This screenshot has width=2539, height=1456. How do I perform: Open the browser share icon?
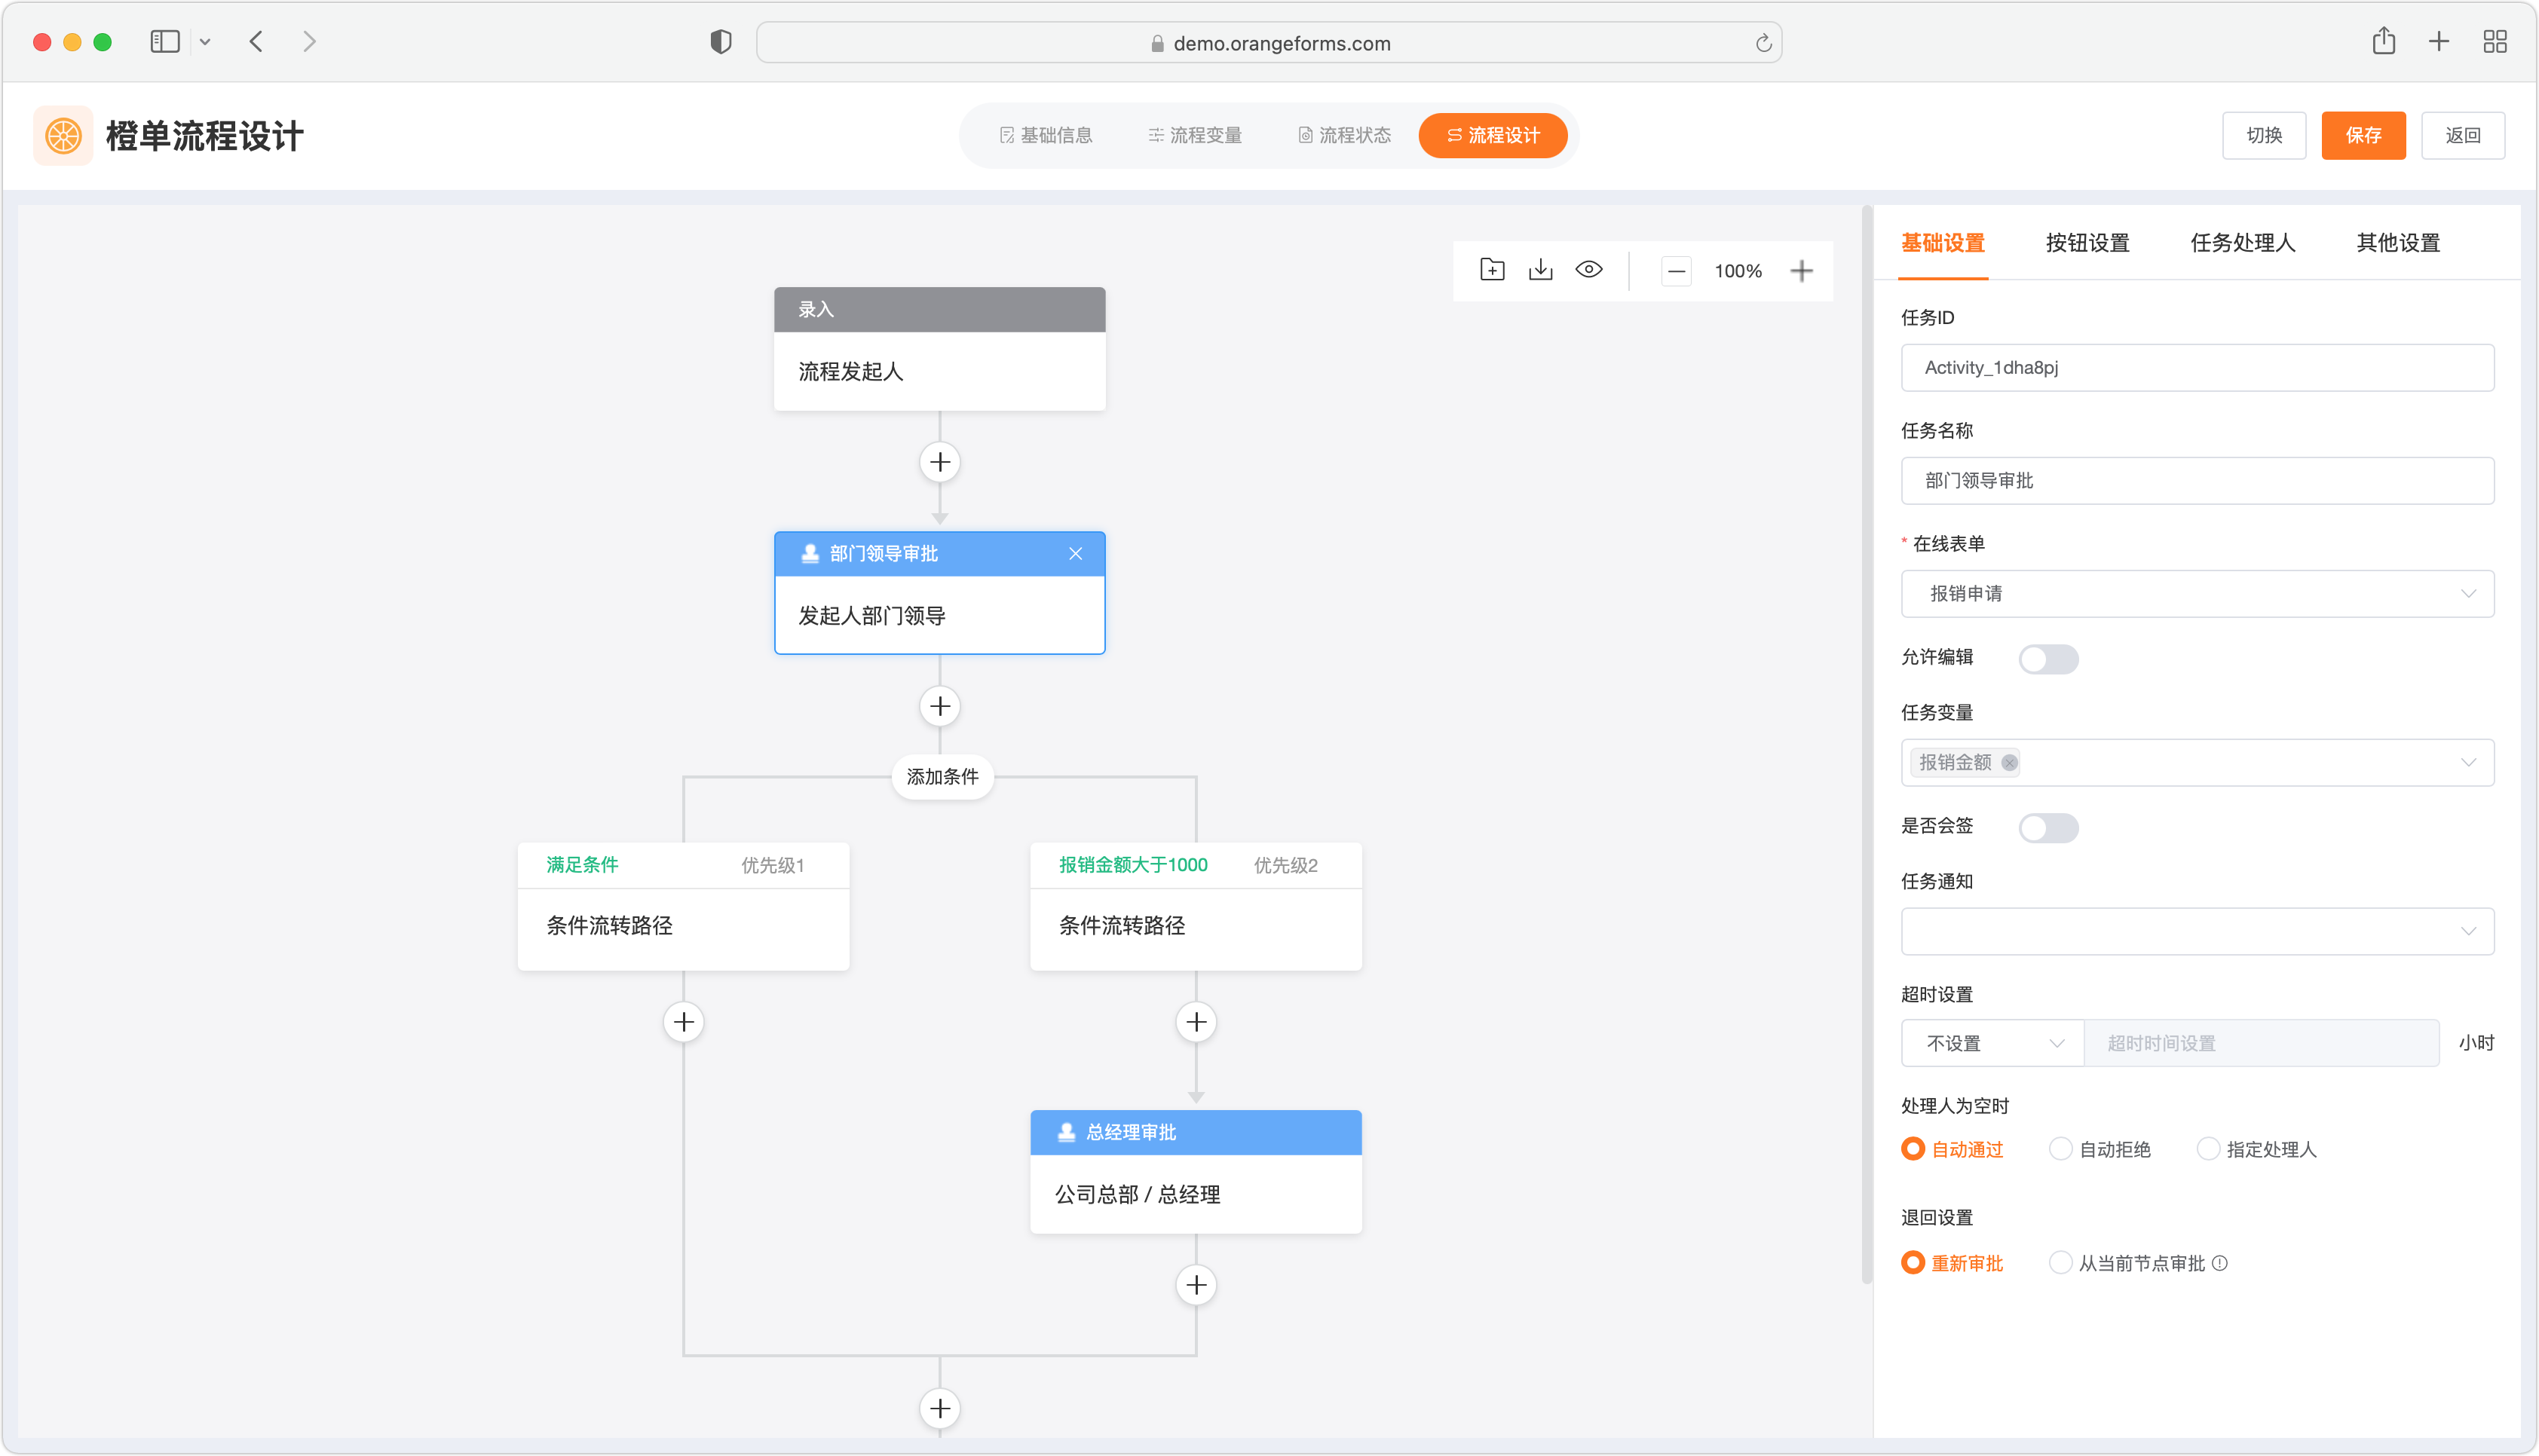2383,41
